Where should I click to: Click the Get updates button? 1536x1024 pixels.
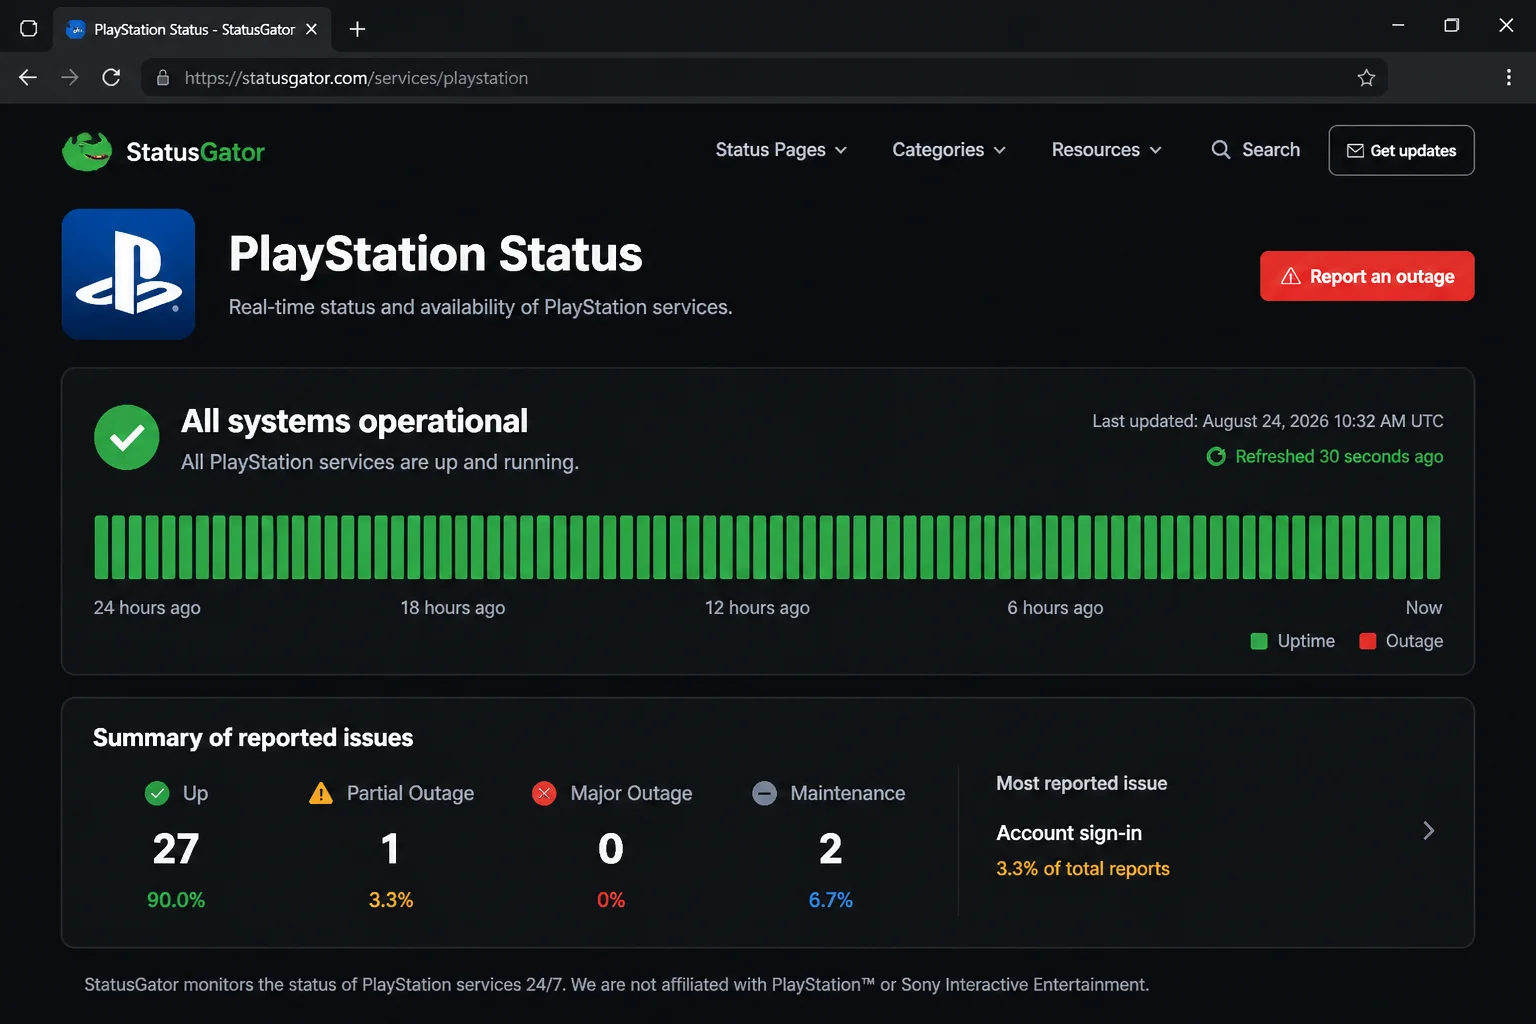[1401, 150]
